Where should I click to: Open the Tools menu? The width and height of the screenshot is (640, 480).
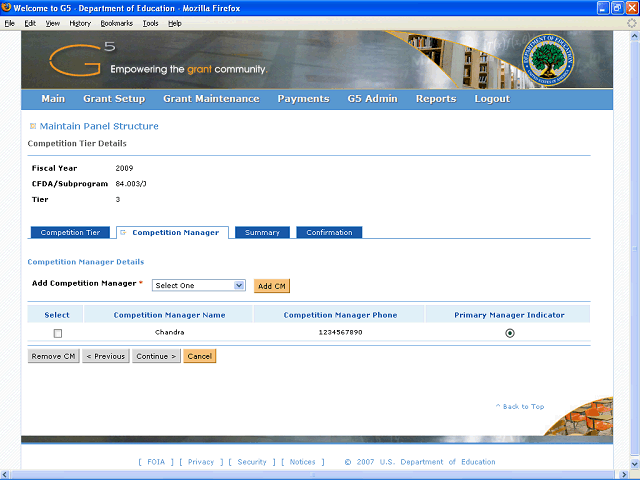coord(151,23)
